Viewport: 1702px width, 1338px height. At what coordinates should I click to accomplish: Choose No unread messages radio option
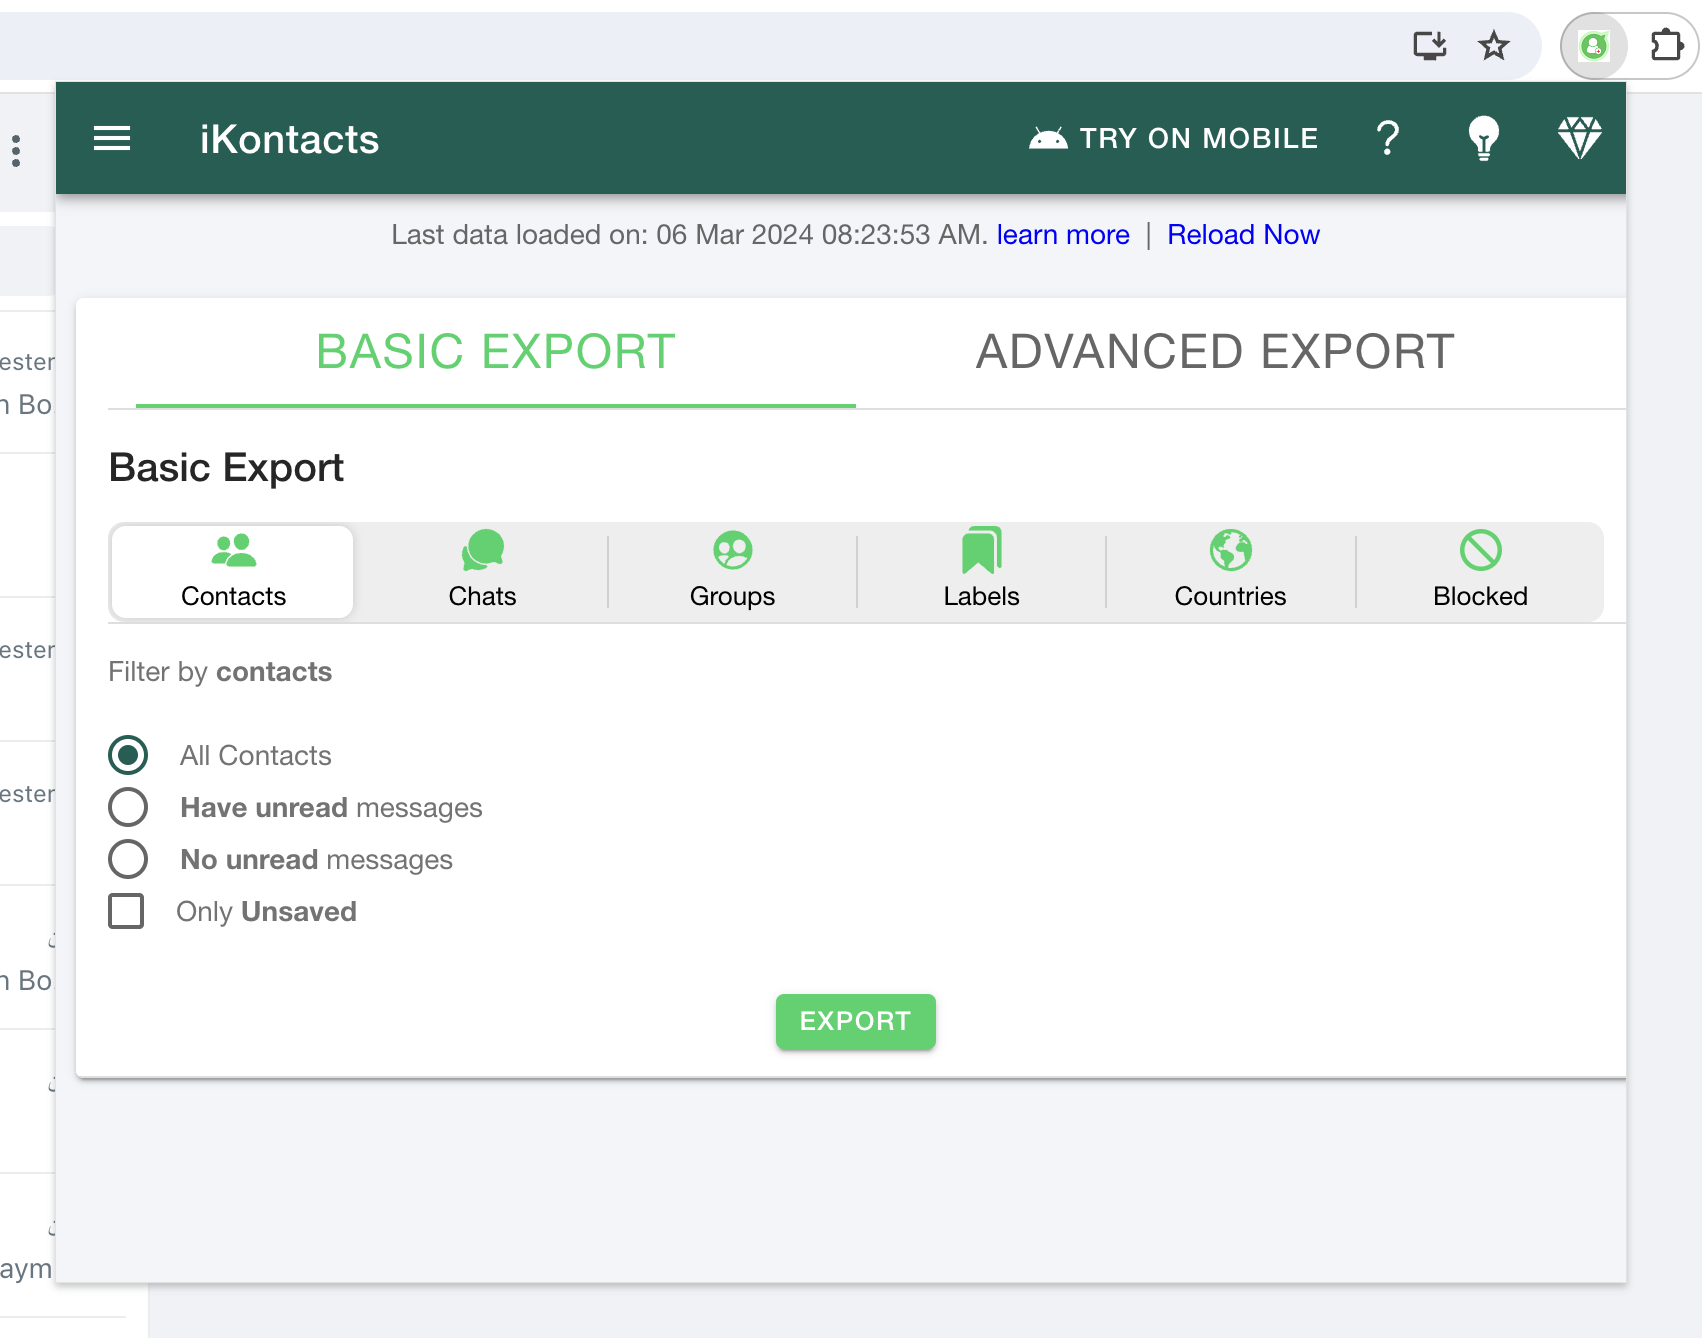click(x=128, y=859)
